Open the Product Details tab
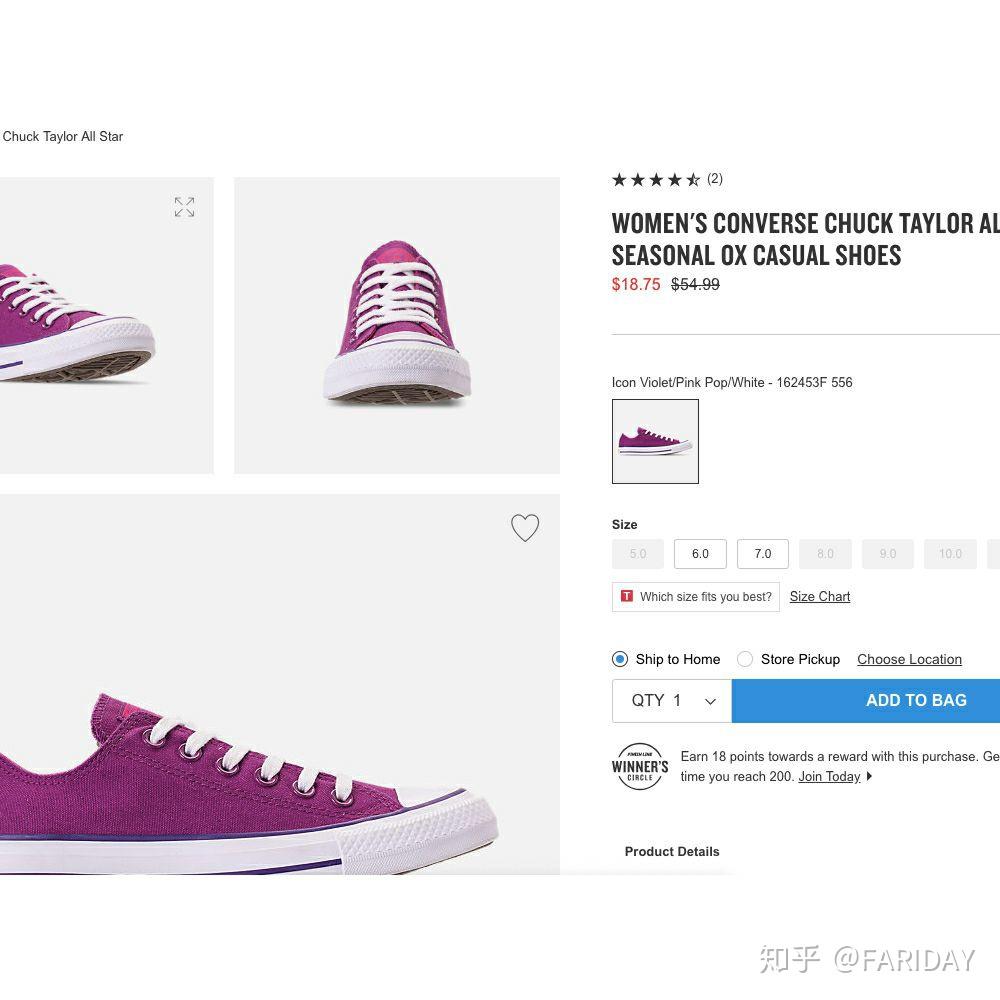This screenshot has width=1000, height=1000. [x=672, y=852]
